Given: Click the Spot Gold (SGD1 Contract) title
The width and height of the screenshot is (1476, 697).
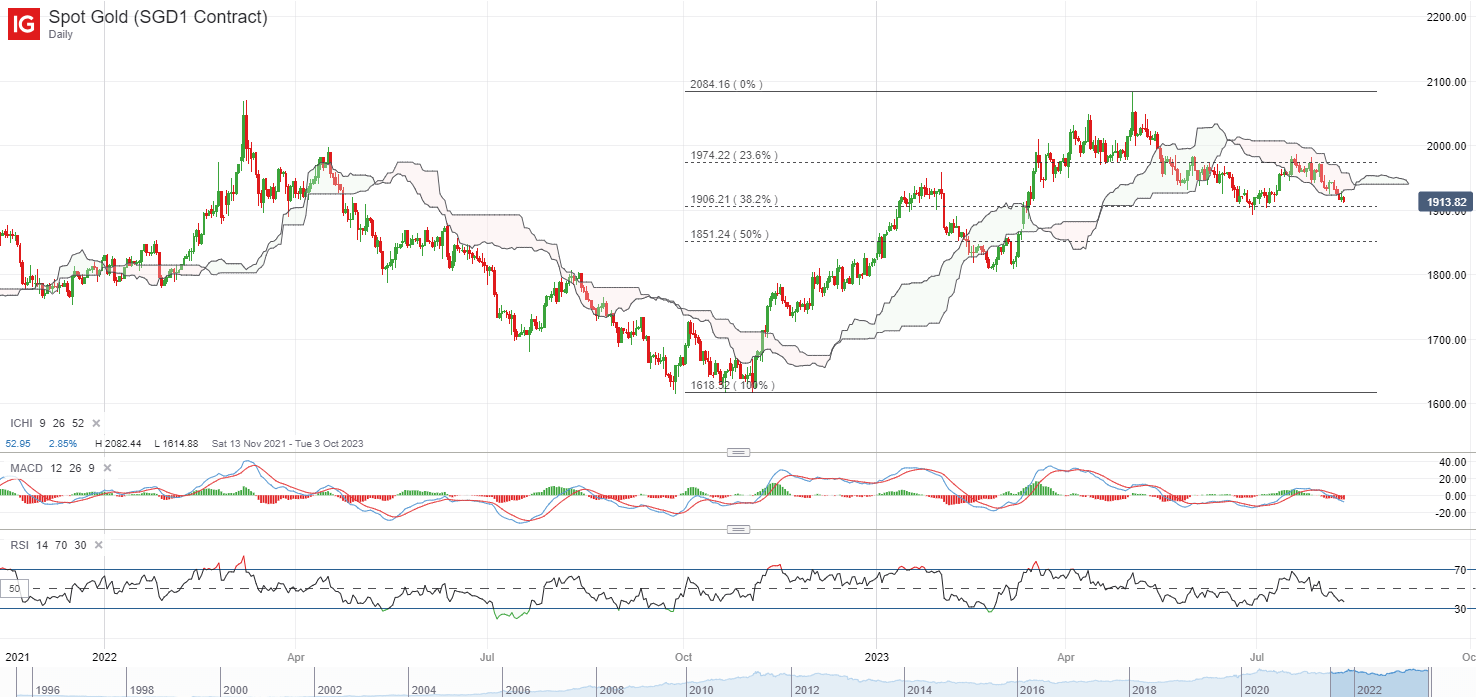Looking at the screenshot, I should click(158, 17).
